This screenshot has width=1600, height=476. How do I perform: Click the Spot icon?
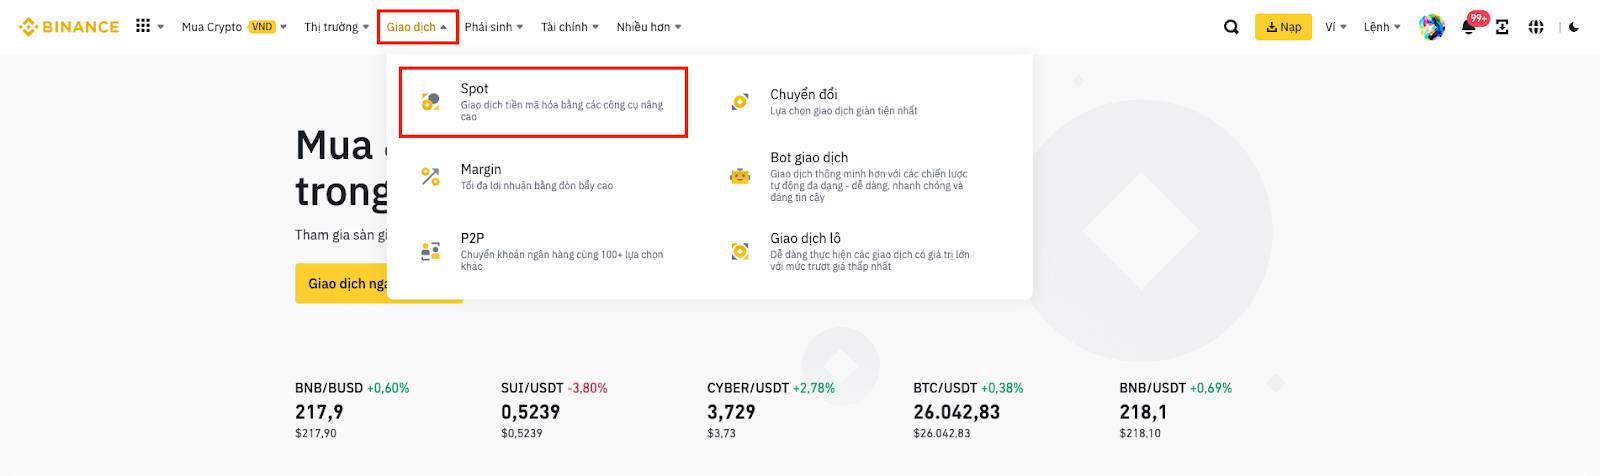click(x=430, y=101)
